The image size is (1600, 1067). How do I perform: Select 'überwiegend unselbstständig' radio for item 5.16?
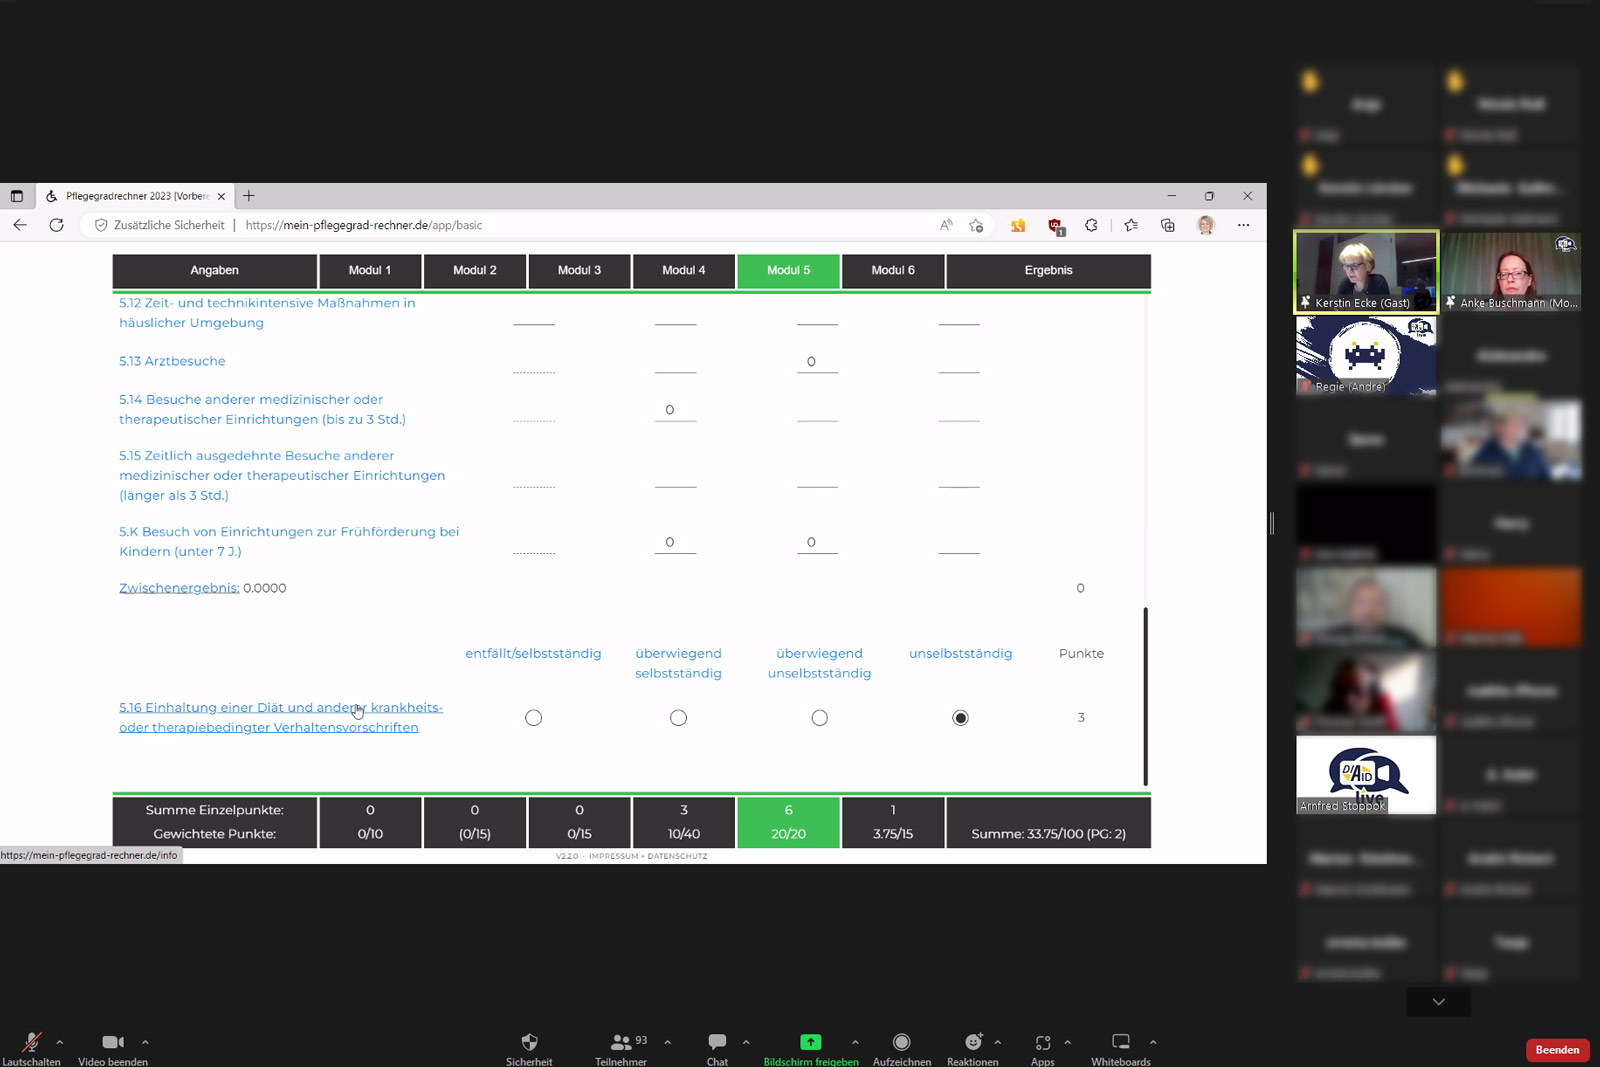click(x=819, y=718)
